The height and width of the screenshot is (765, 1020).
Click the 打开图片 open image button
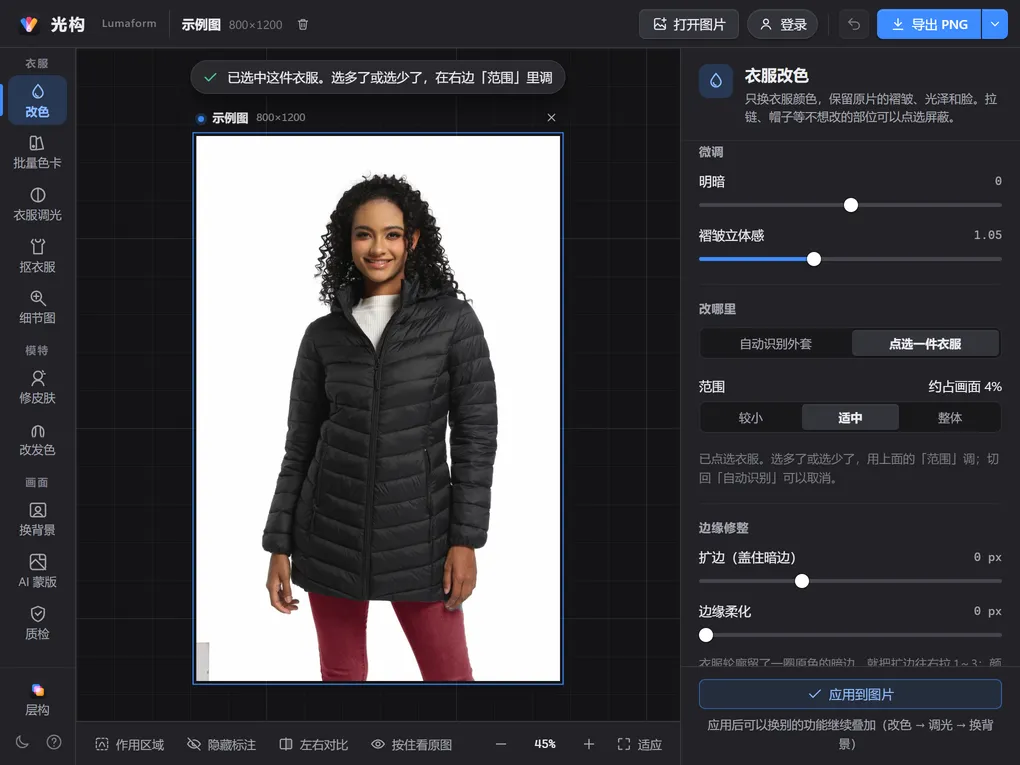689,25
